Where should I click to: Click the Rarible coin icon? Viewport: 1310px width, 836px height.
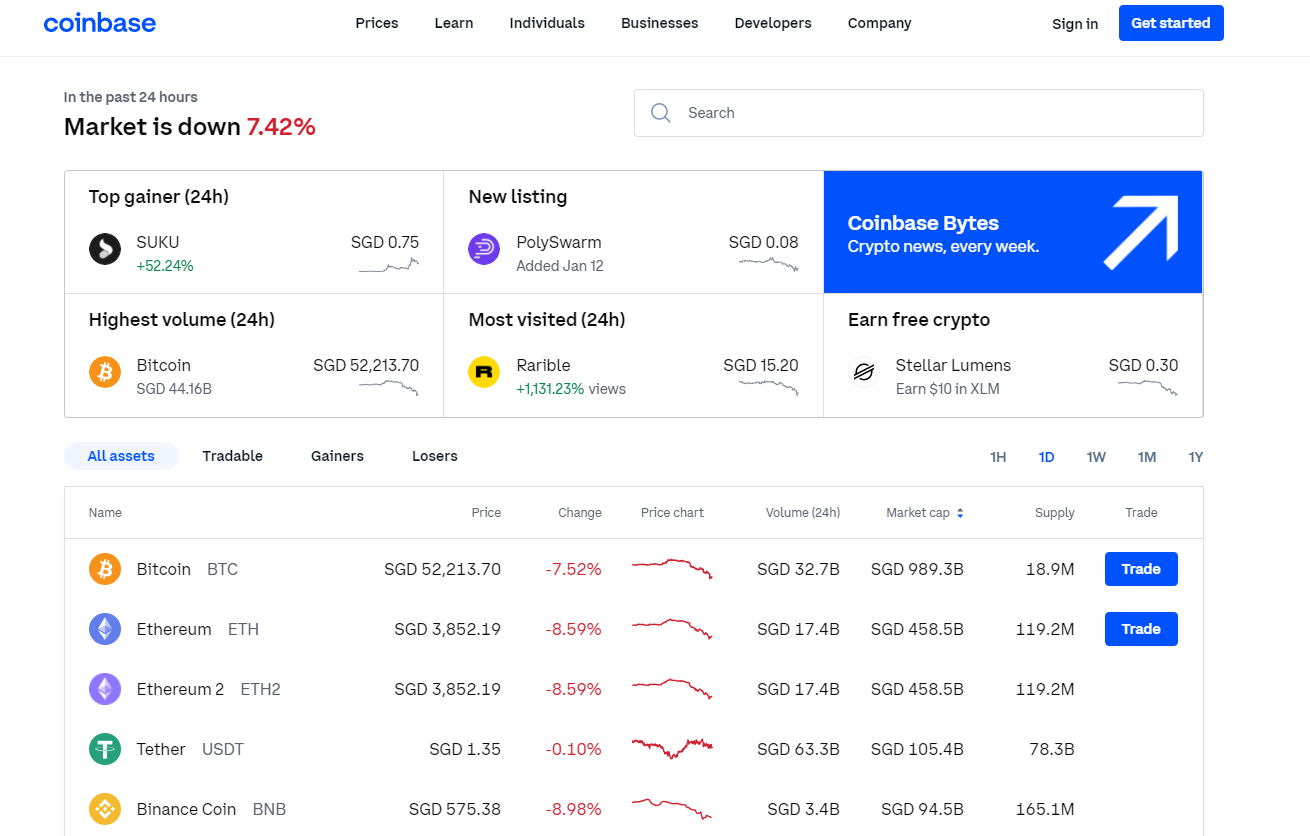pos(484,372)
